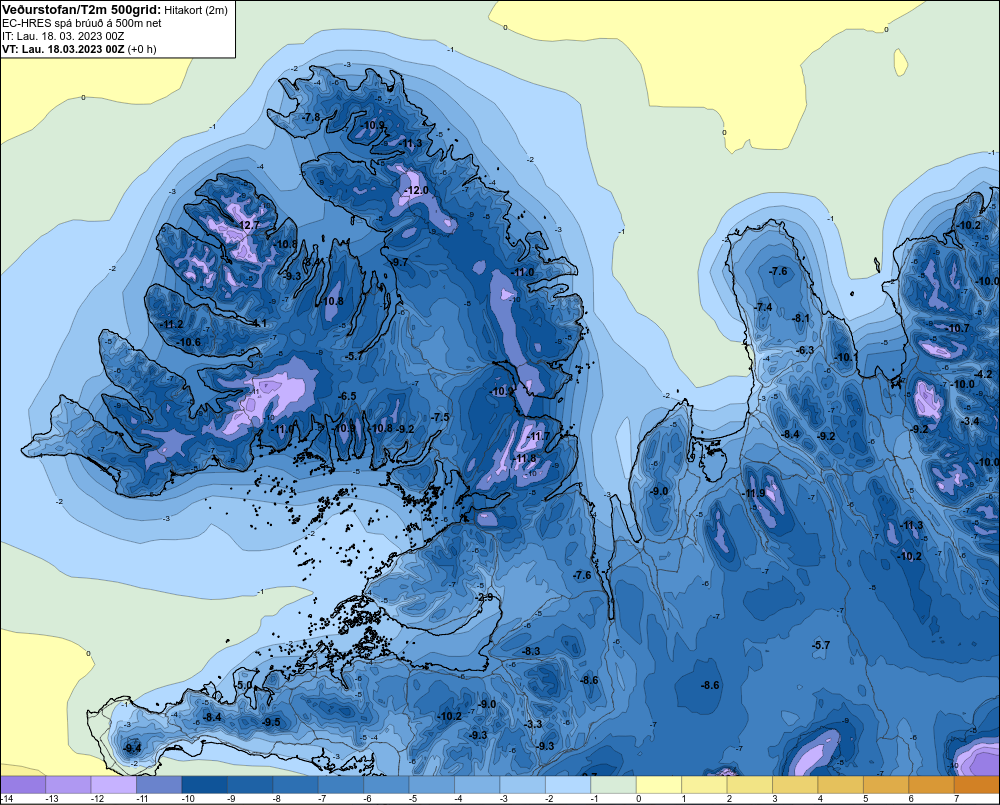Click the -12.7 temperature label
The height and width of the screenshot is (805, 1000).
(248, 225)
